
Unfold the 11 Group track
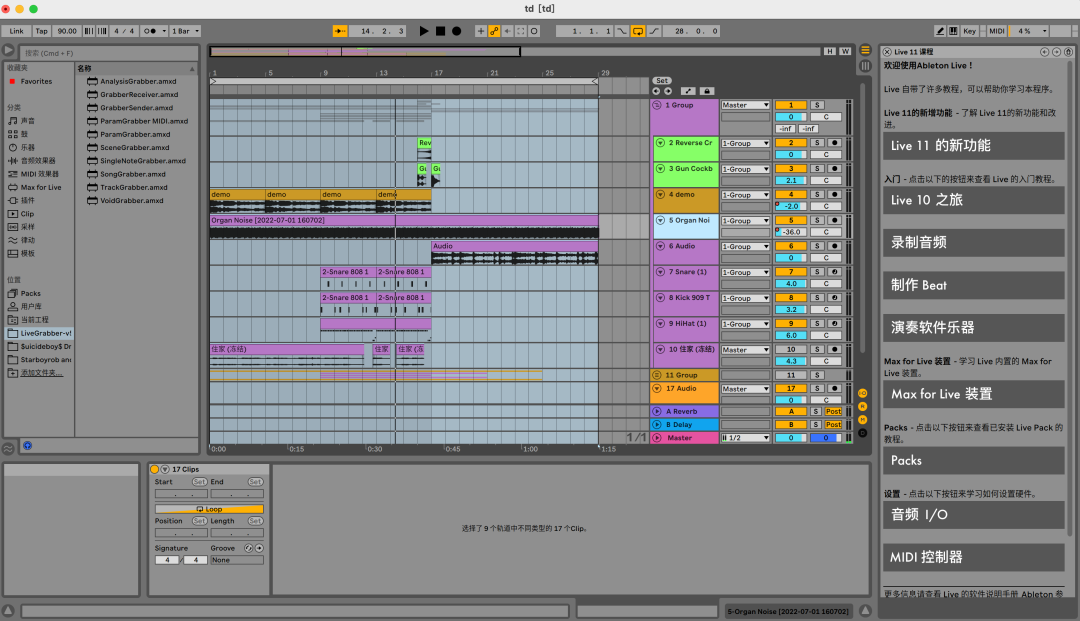(x=657, y=375)
